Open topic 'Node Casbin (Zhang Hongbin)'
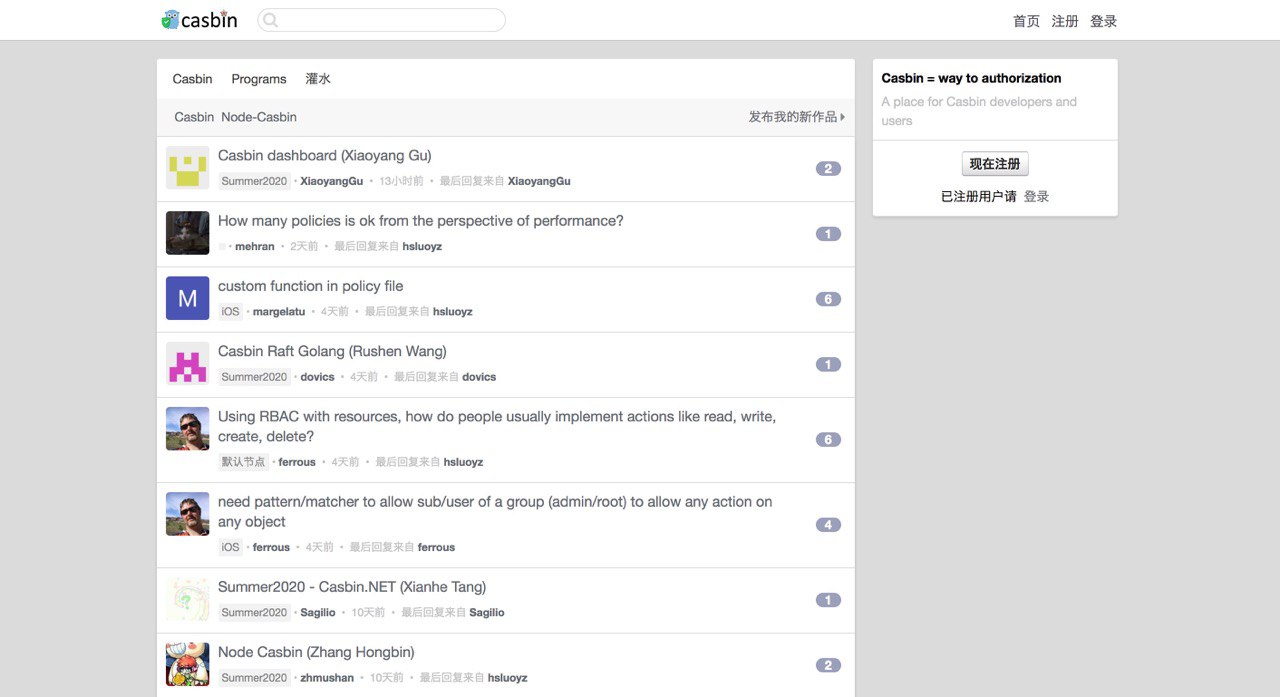This screenshot has height=697, width=1280. point(316,652)
